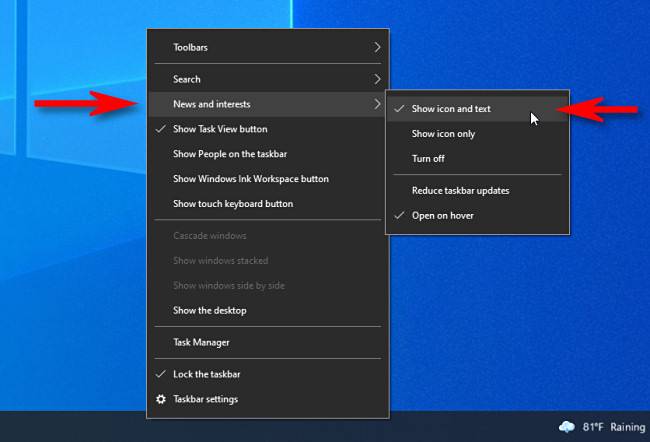Click the weather cloud icon in taskbar

(567, 426)
